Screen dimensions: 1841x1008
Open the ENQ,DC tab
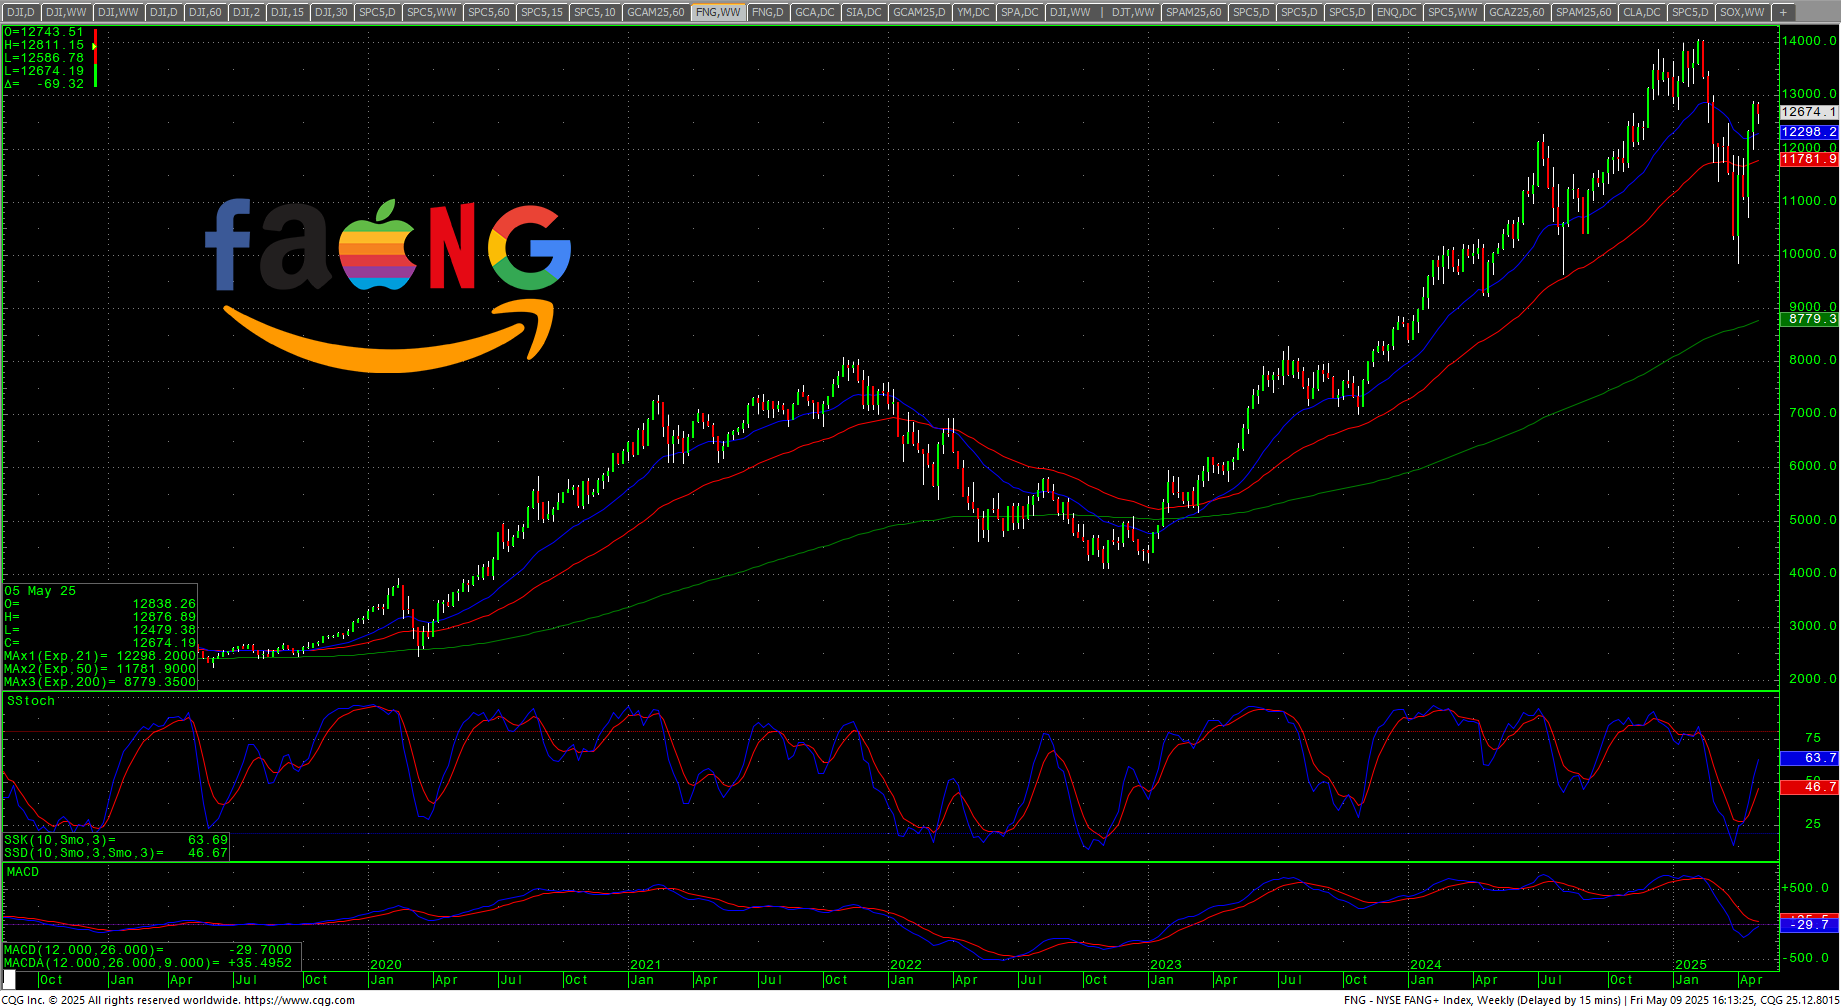coord(1396,12)
